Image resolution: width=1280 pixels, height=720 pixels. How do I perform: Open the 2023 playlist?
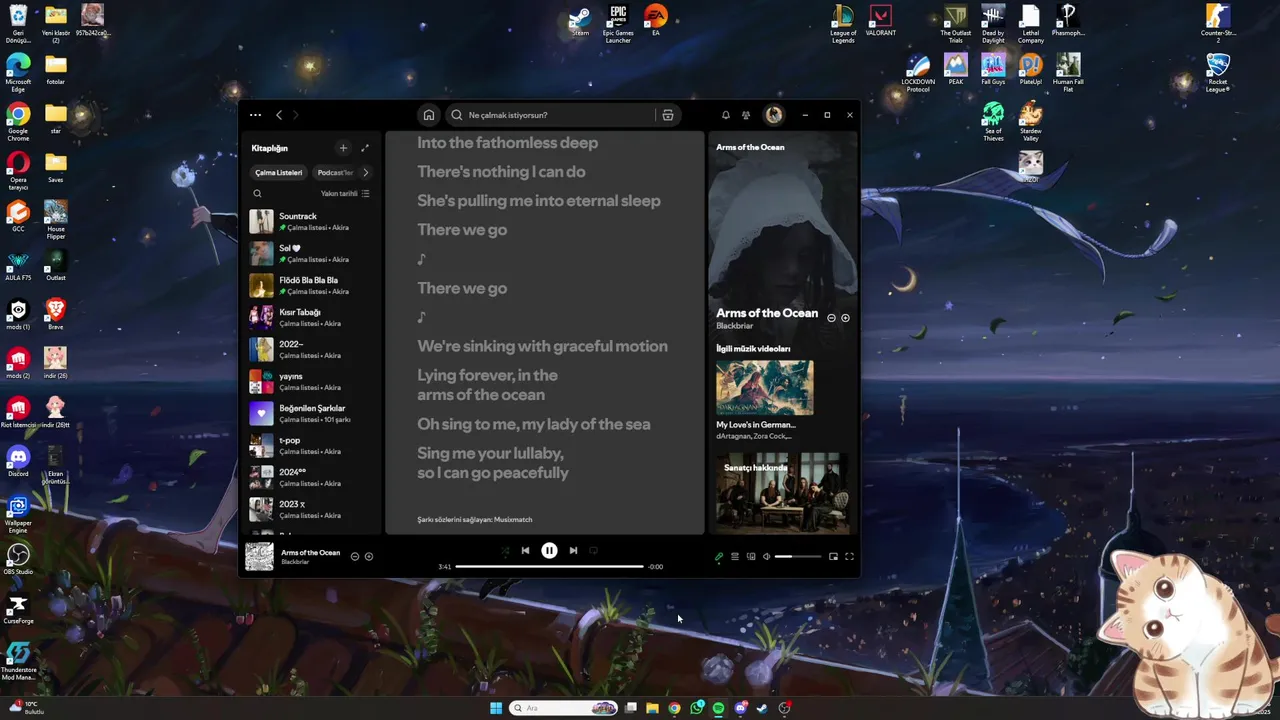tap(311, 510)
